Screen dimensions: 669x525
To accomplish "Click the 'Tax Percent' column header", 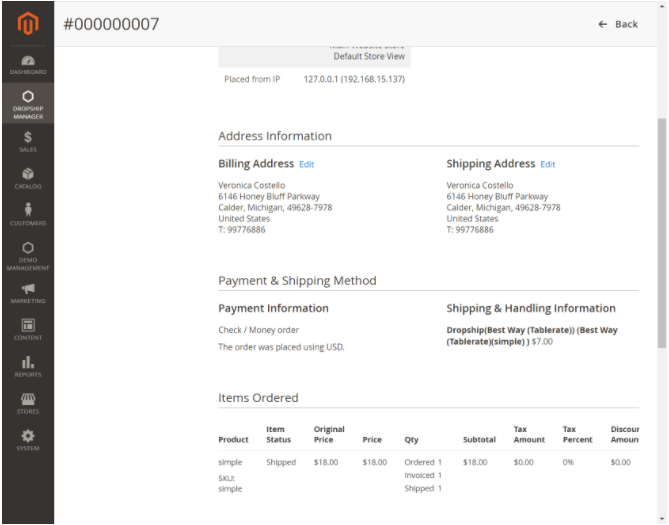I will pyautogui.click(x=577, y=435).
